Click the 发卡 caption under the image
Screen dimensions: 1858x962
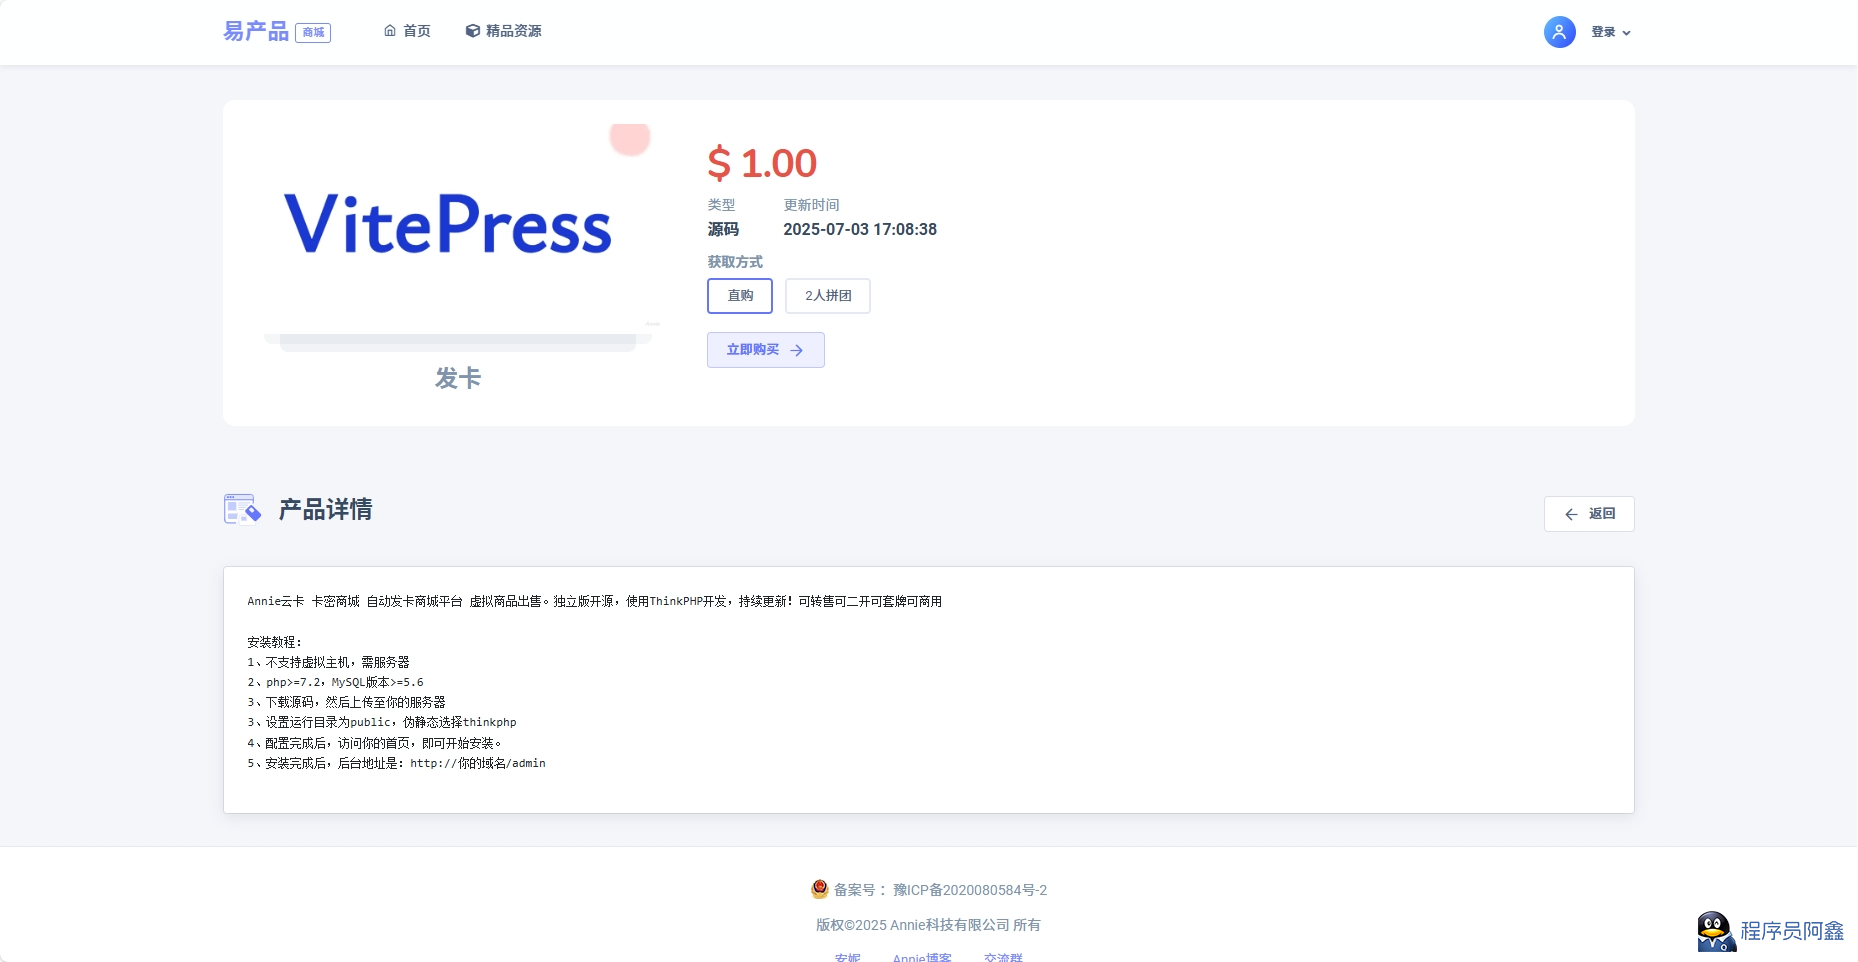(x=458, y=378)
